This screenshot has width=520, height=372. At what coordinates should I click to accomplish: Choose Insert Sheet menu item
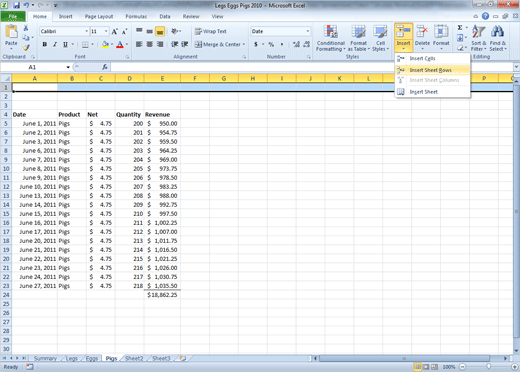point(433,92)
